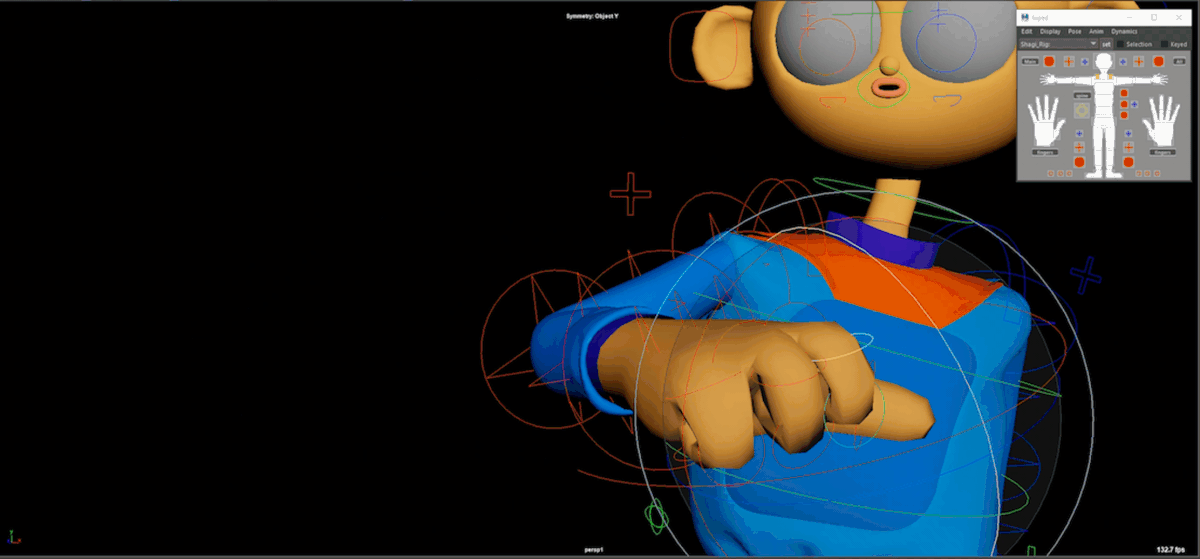Select the red foot control on the left leg

[1079, 162]
